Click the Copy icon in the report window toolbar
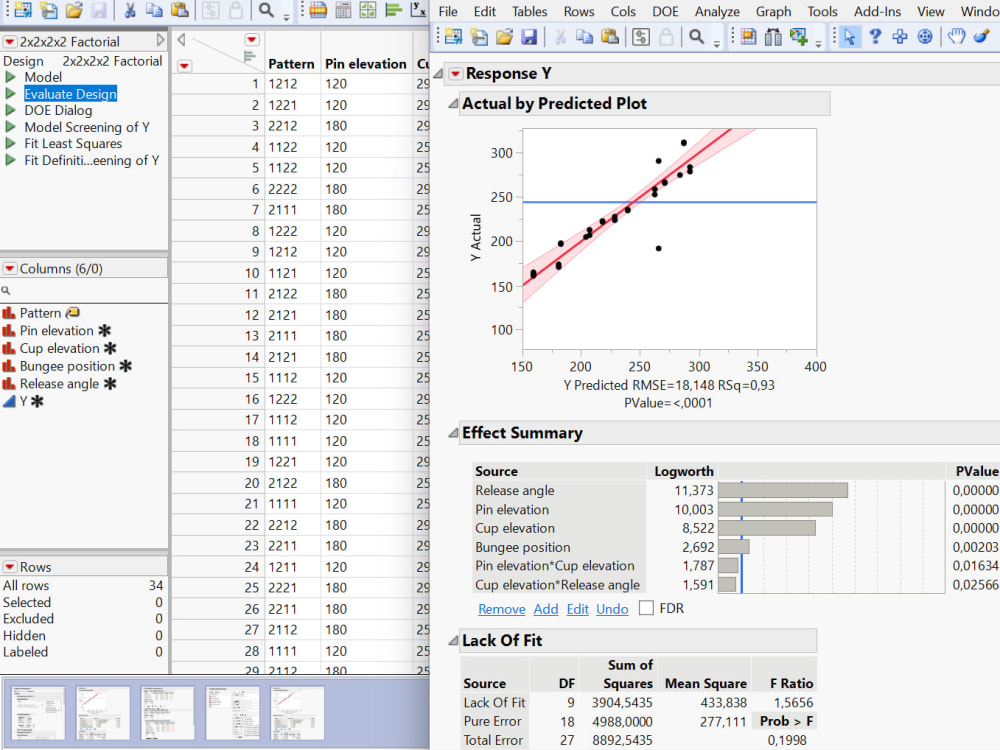This screenshot has width=1000, height=750. [x=584, y=37]
